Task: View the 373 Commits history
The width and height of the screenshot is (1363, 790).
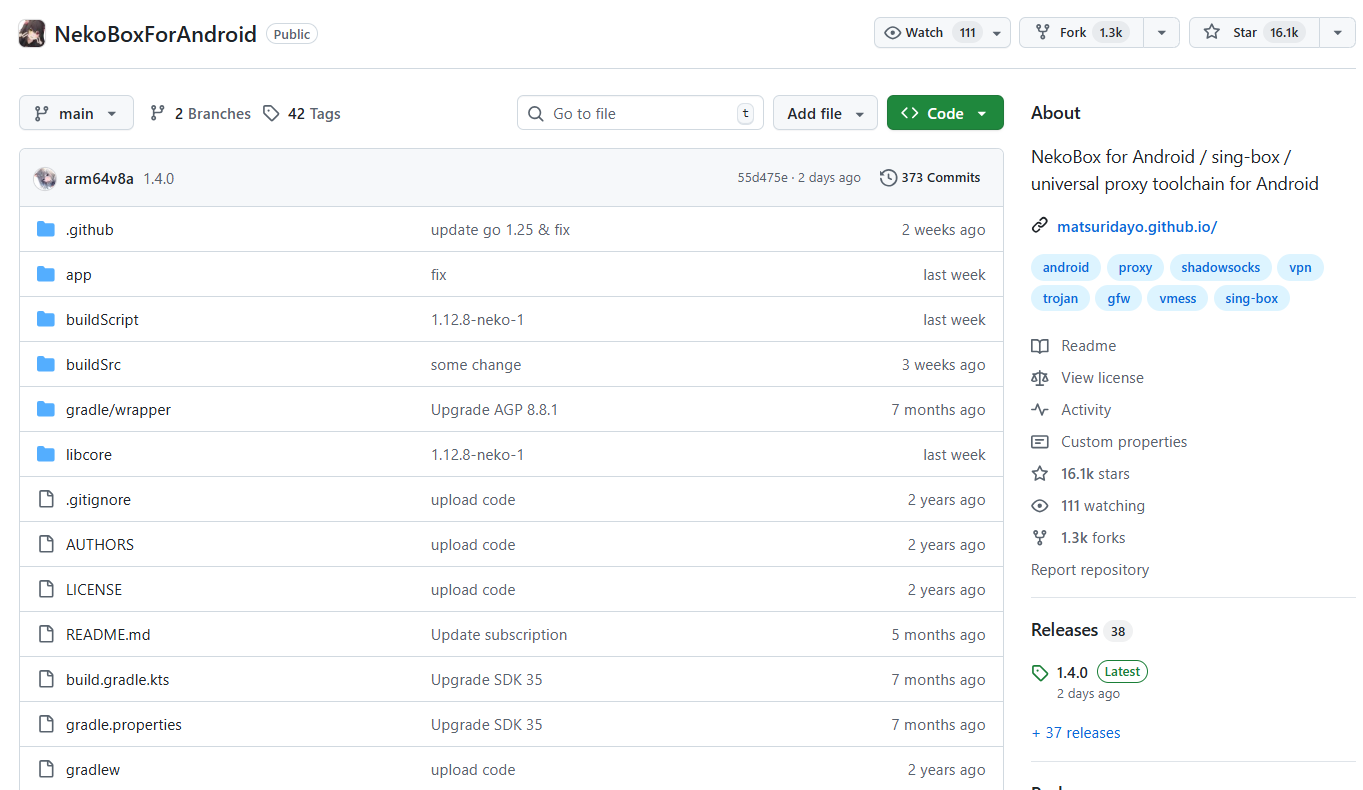Action: point(930,177)
